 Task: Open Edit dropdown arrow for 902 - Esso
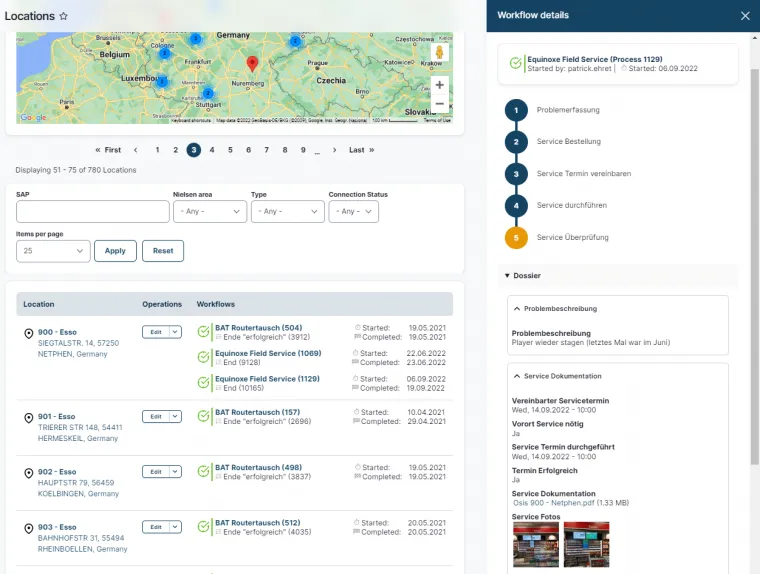pos(175,472)
